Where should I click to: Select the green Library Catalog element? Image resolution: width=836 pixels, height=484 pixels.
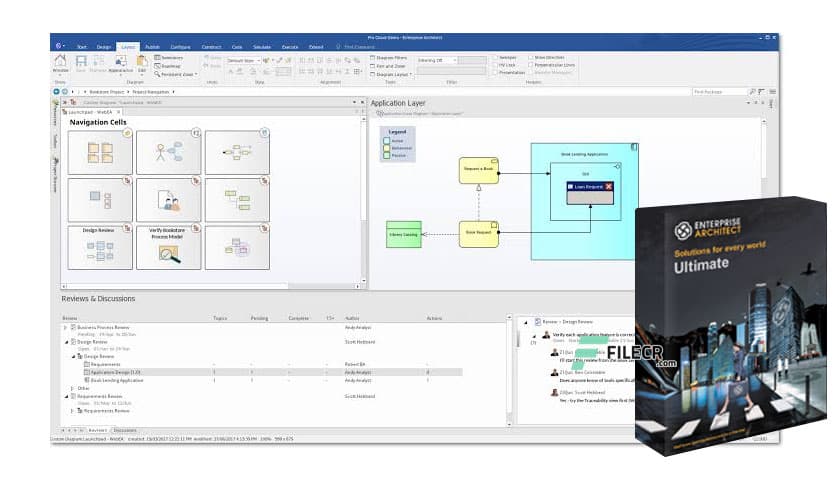pos(404,235)
